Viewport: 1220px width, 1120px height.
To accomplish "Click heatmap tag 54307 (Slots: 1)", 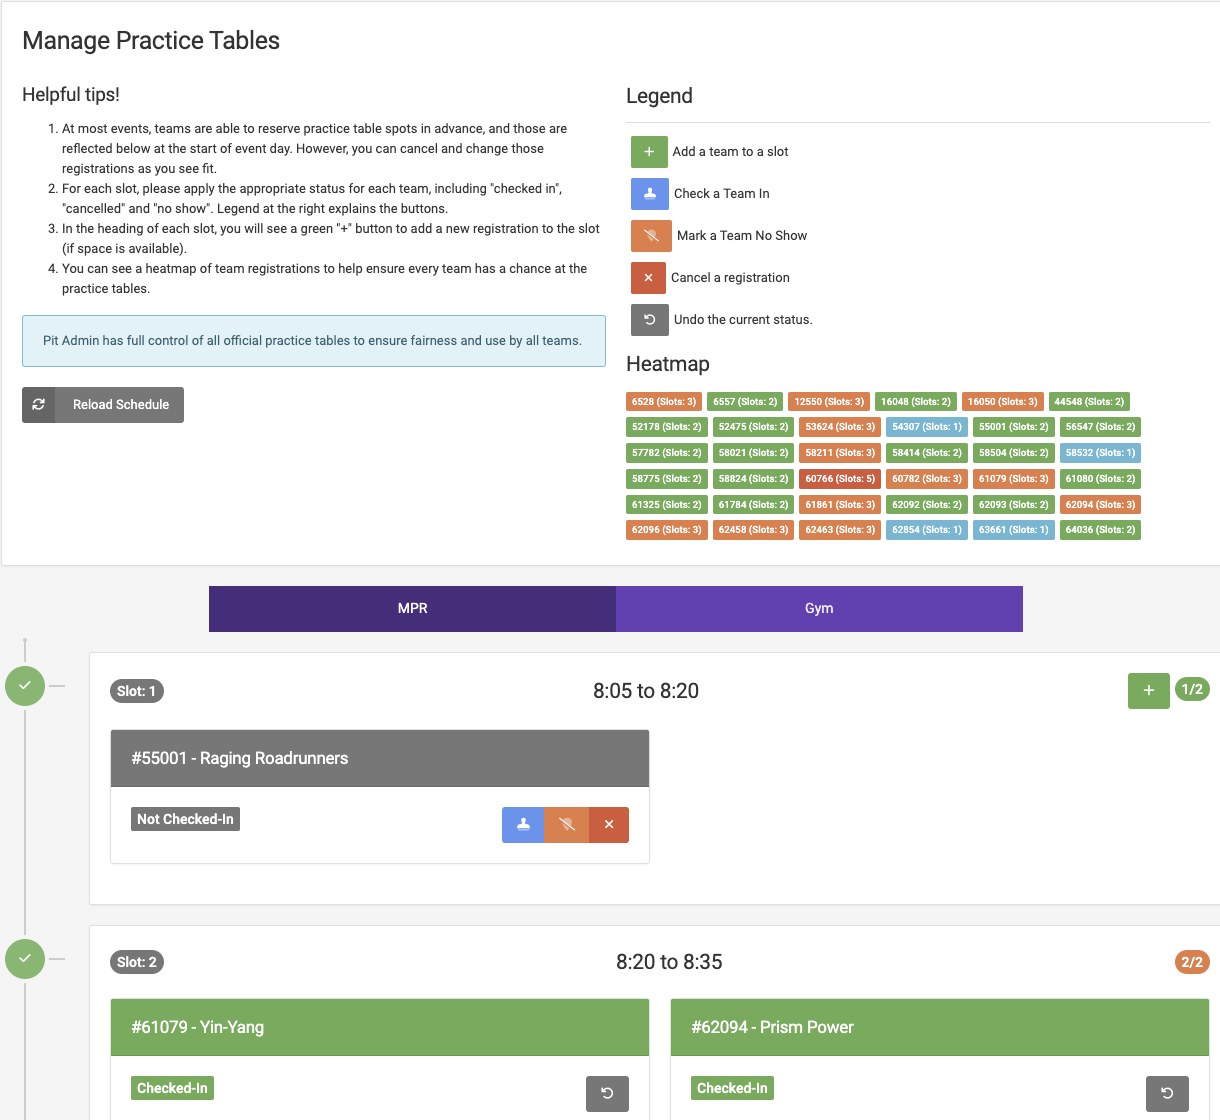I will (927, 427).
